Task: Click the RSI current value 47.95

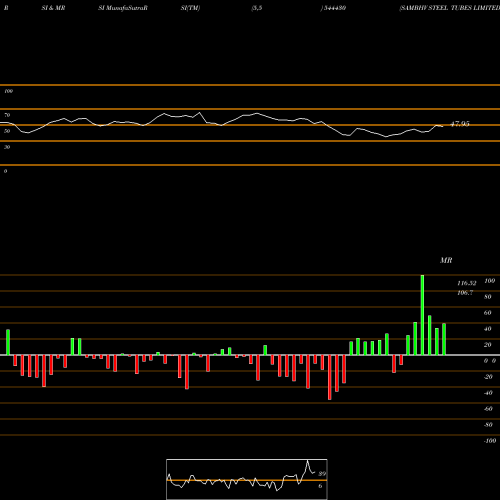Action: point(460,124)
